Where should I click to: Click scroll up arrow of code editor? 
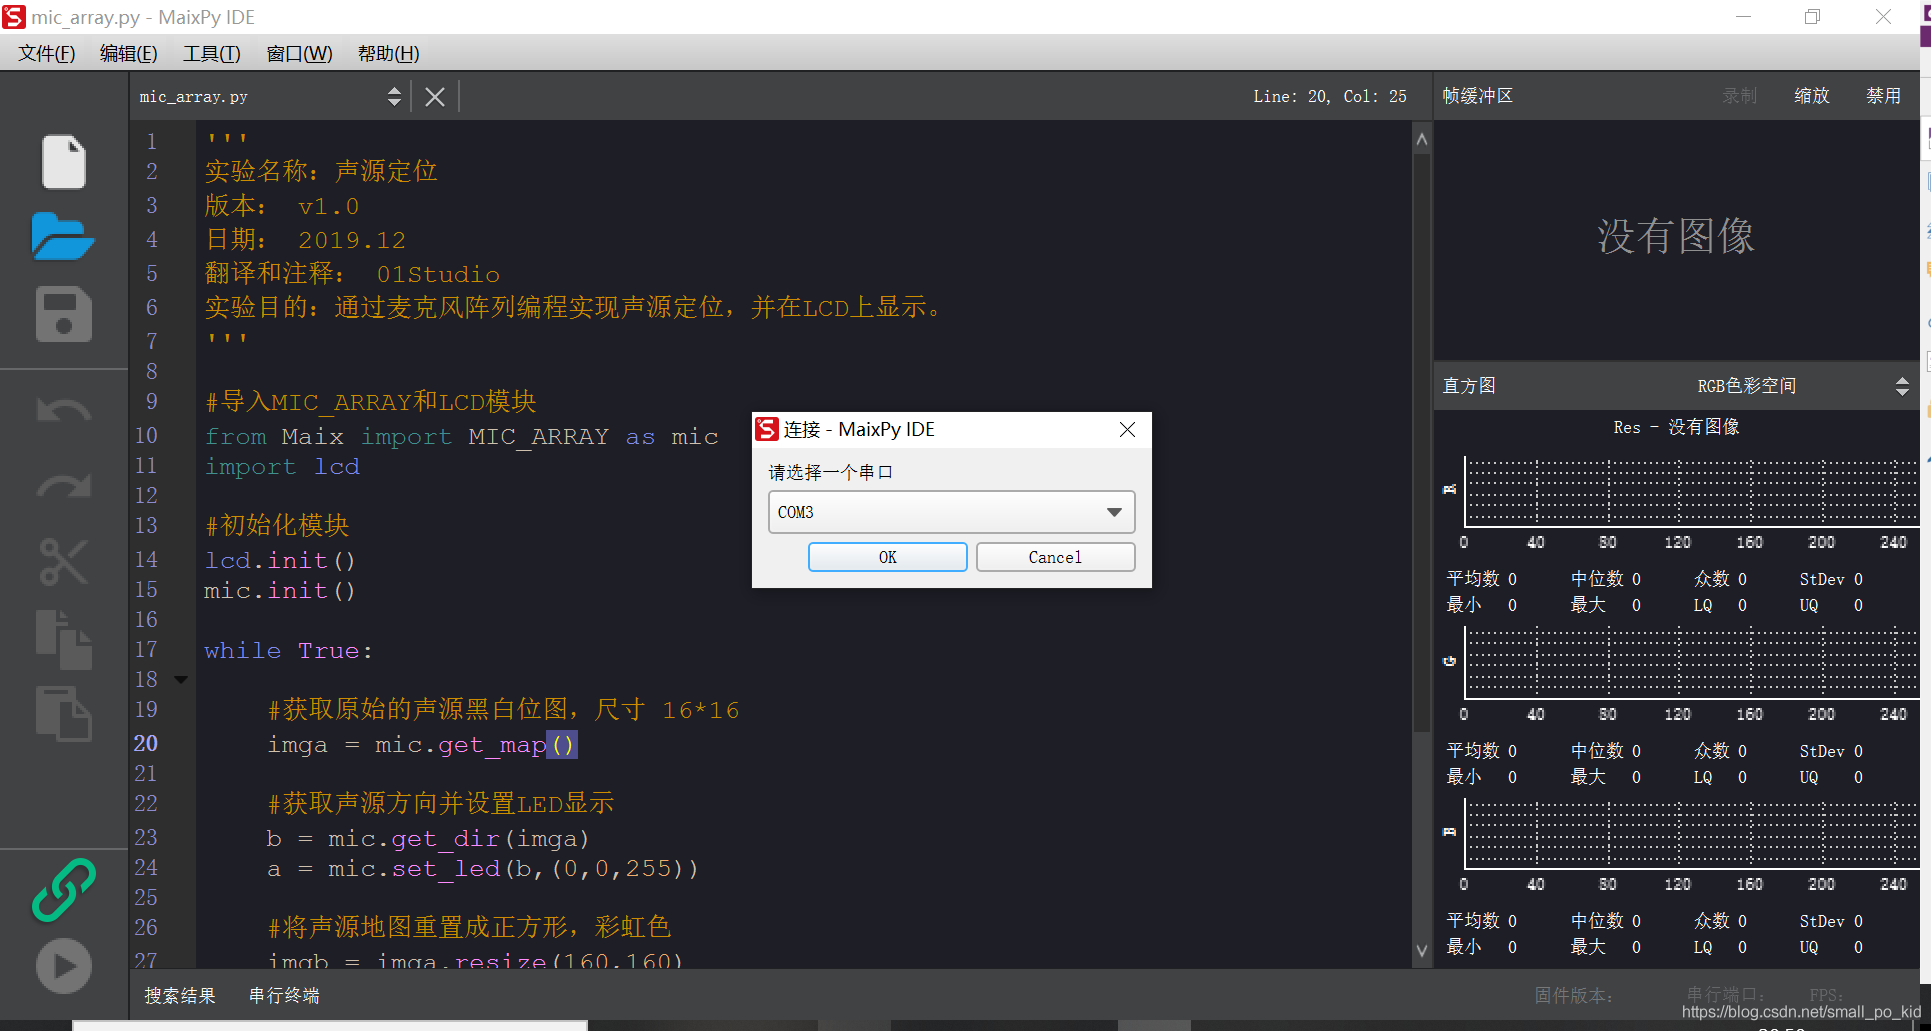click(x=1422, y=140)
